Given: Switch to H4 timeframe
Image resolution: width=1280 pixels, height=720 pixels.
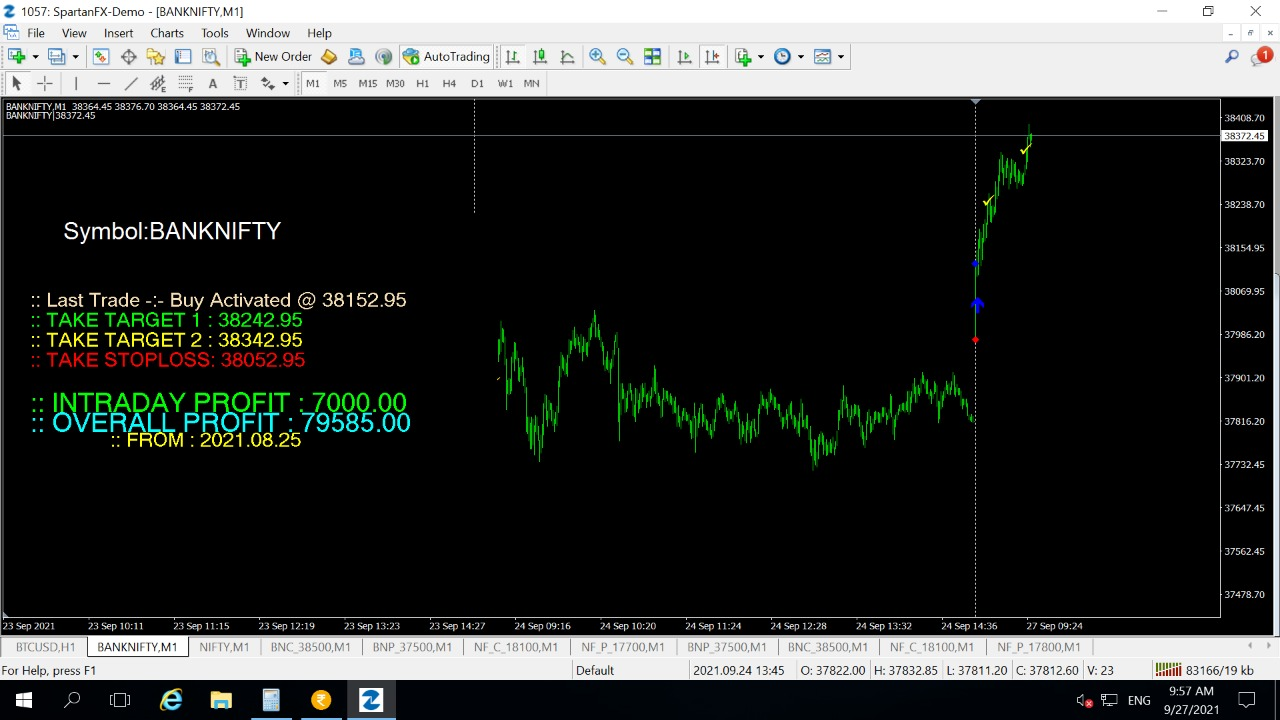Looking at the screenshot, I should pyautogui.click(x=449, y=83).
